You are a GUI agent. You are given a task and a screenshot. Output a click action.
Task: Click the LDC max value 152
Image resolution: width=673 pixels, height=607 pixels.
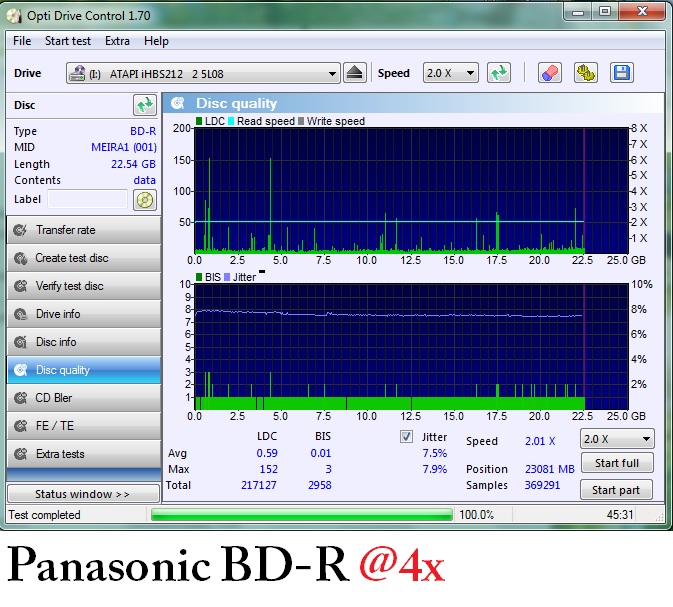[268, 469]
